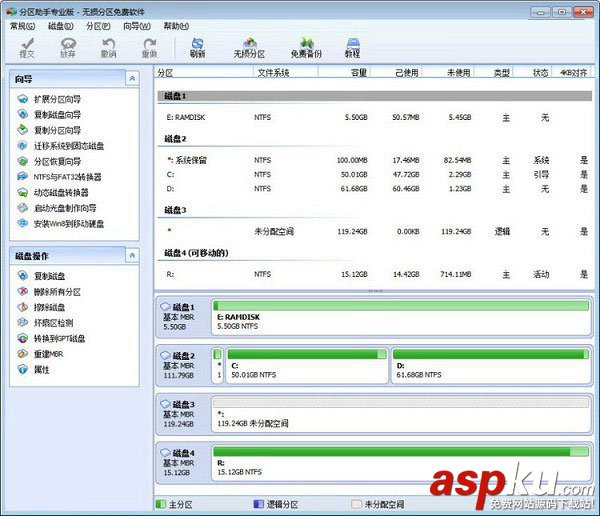Viewport: 600px width, 516px height.
Task: Click the 重做 (Redo) toolbar icon
Action: tap(149, 46)
